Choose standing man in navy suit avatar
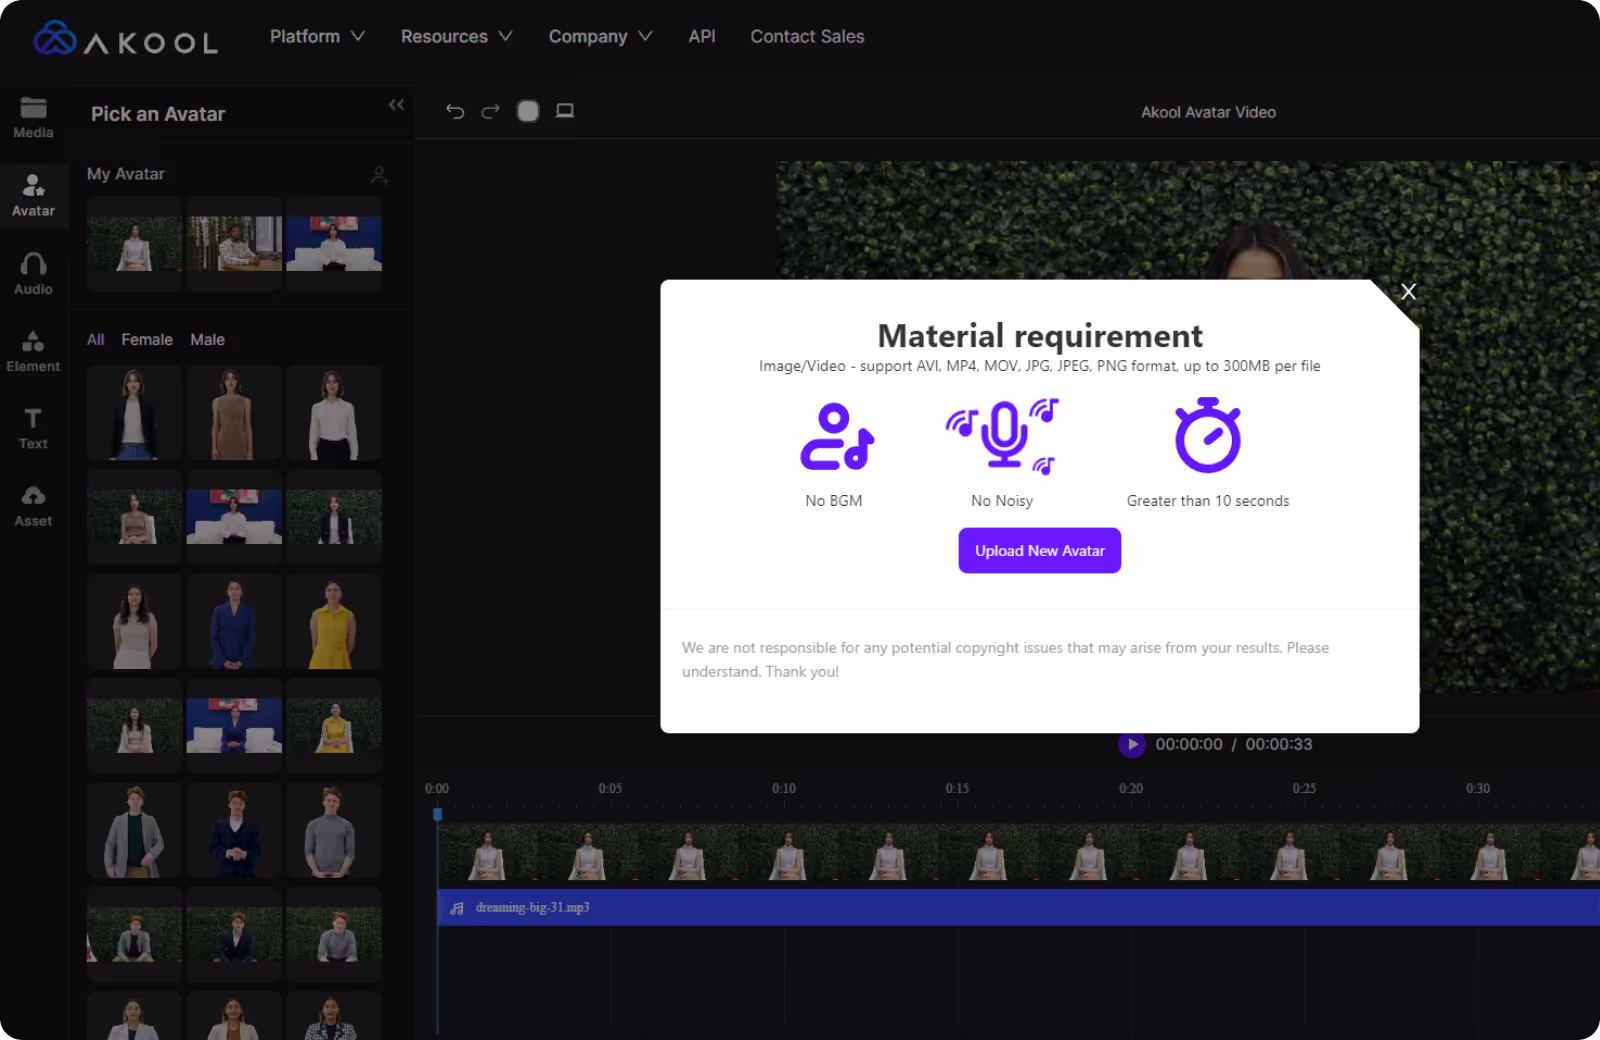This screenshot has height=1040, width=1600. click(234, 831)
